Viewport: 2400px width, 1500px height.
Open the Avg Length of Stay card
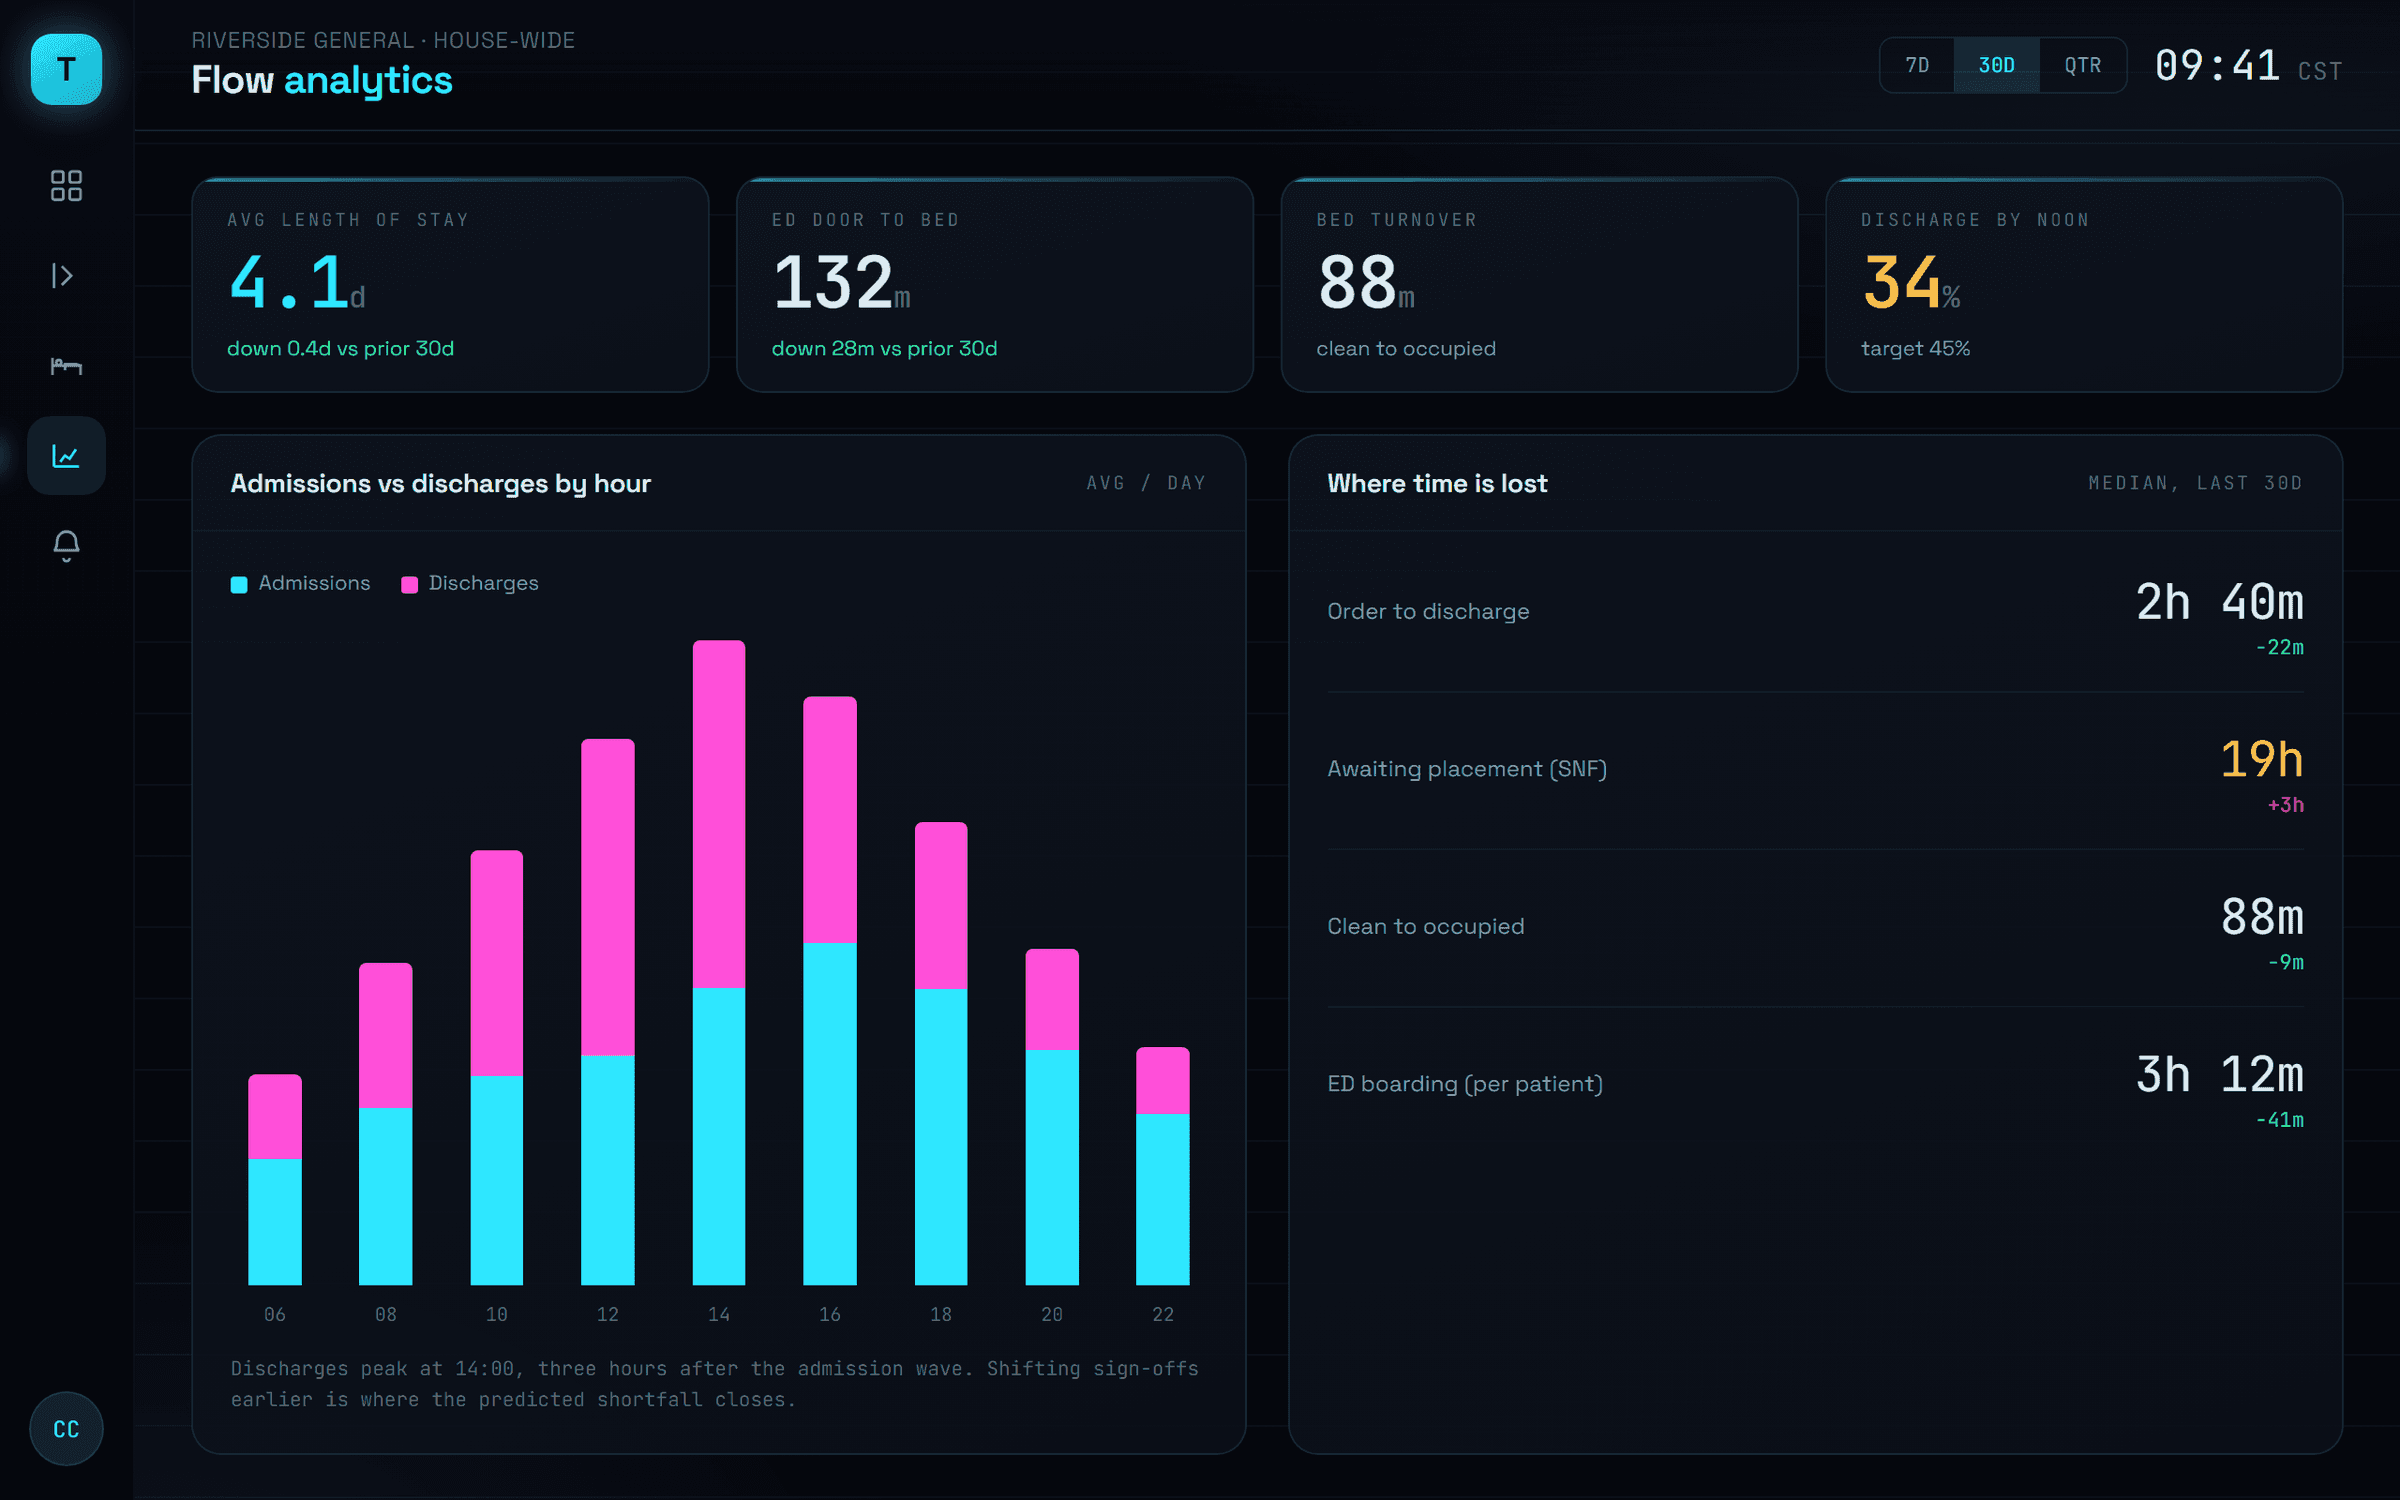pos(450,285)
